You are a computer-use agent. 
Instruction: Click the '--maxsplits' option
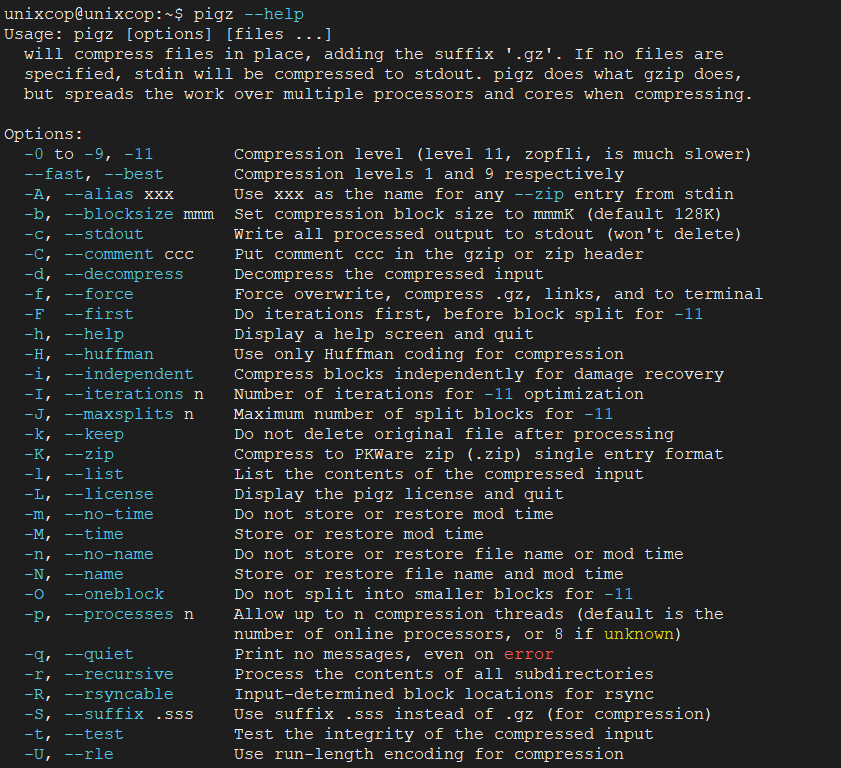click(119, 415)
